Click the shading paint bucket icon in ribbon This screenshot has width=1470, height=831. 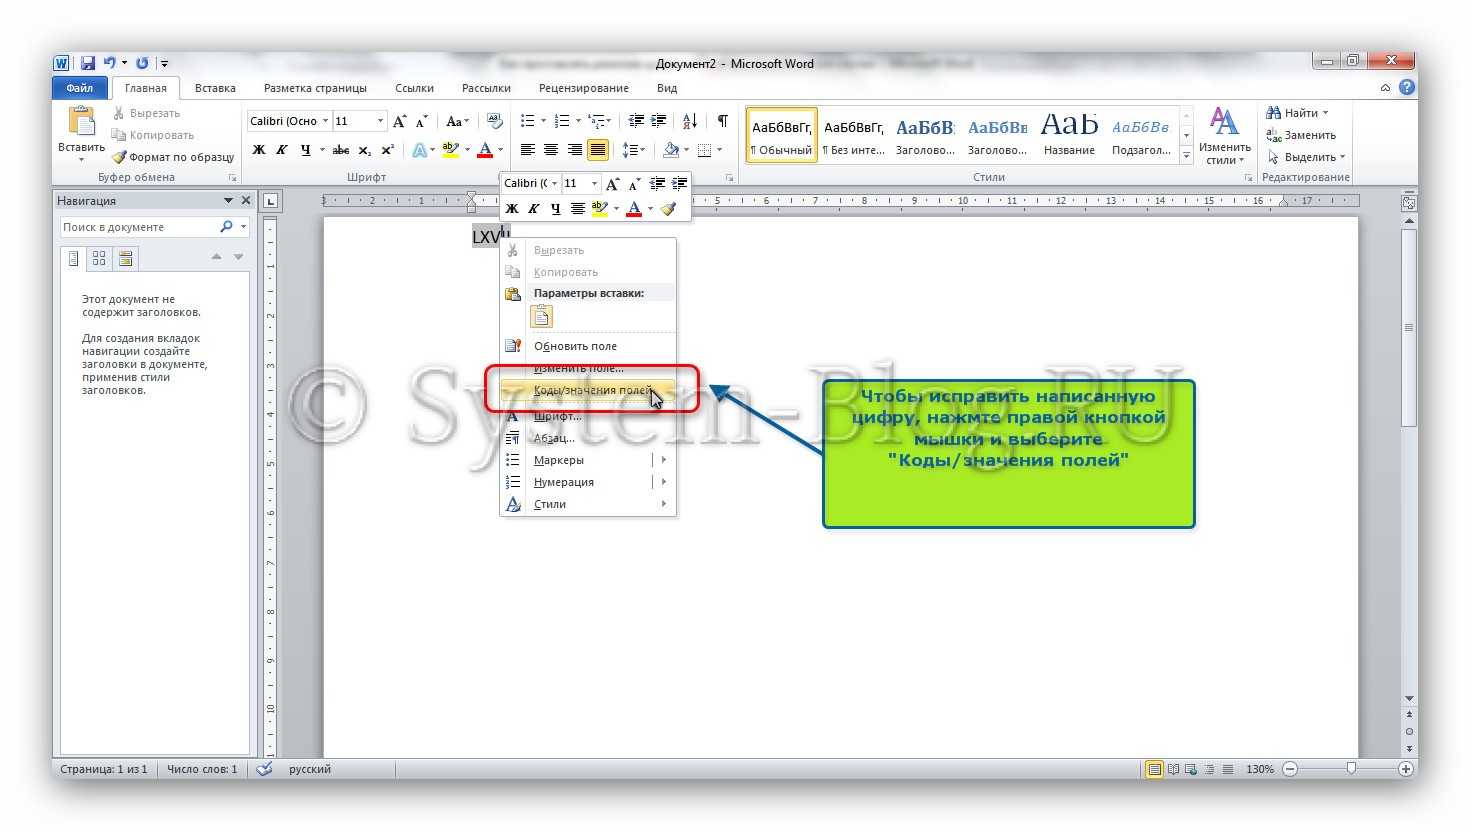coord(671,150)
